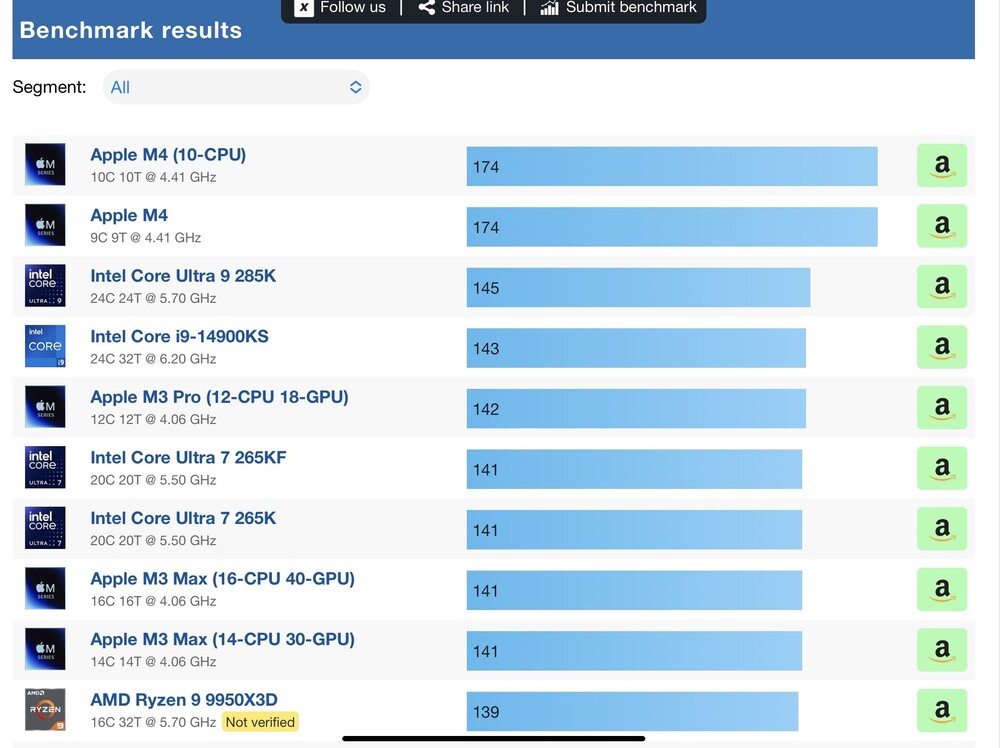Open Apple M4 (10-CPU) link
Screen dimensions: 1000x748
click(x=168, y=155)
